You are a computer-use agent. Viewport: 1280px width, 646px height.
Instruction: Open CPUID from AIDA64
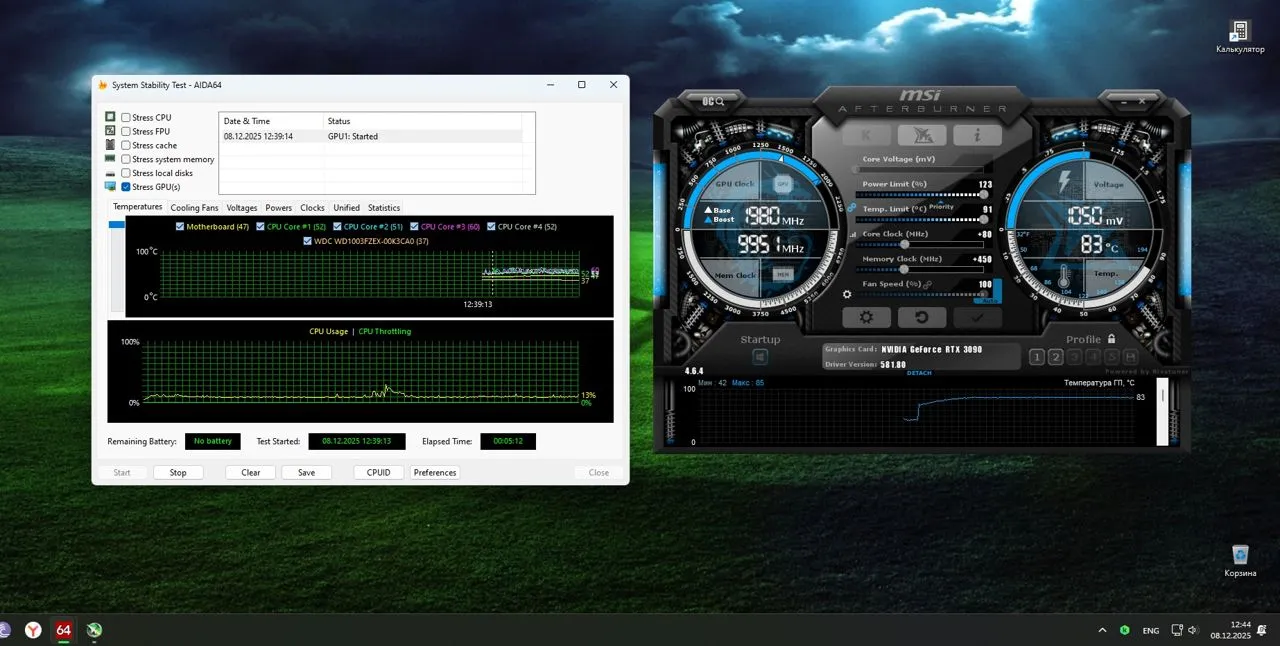click(379, 473)
